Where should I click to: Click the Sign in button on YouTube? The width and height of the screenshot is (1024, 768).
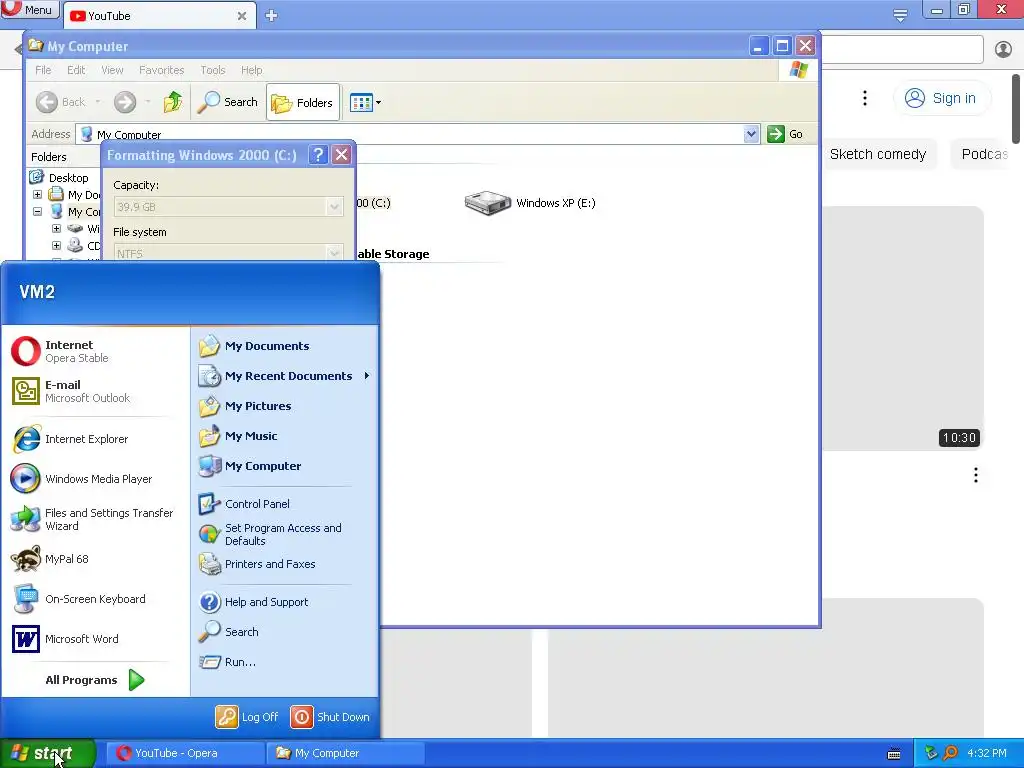tap(941, 98)
